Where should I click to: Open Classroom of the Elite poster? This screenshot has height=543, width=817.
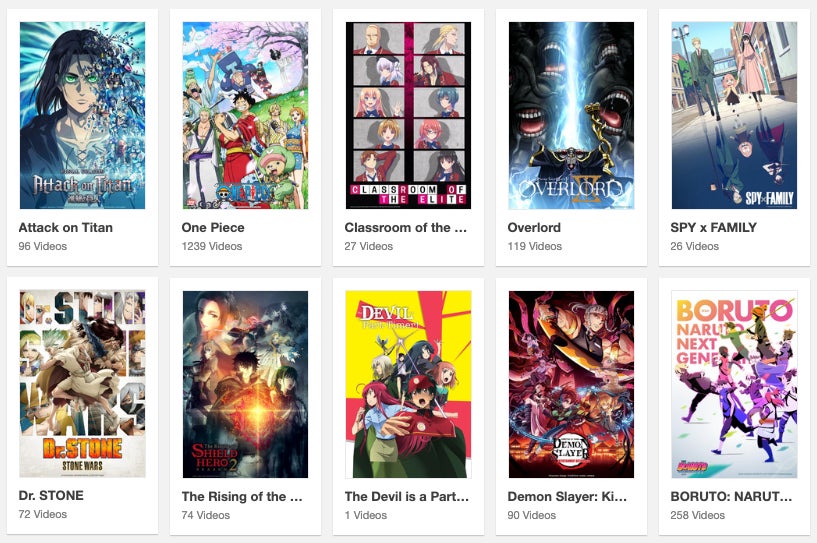(408, 115)
